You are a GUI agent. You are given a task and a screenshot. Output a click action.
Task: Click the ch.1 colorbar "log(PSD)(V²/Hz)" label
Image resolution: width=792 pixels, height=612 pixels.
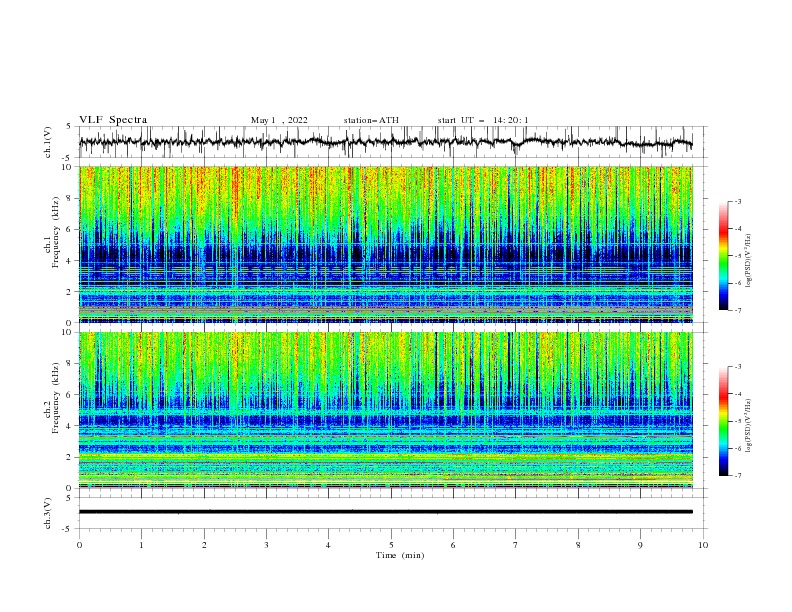[x=748, y=261]
